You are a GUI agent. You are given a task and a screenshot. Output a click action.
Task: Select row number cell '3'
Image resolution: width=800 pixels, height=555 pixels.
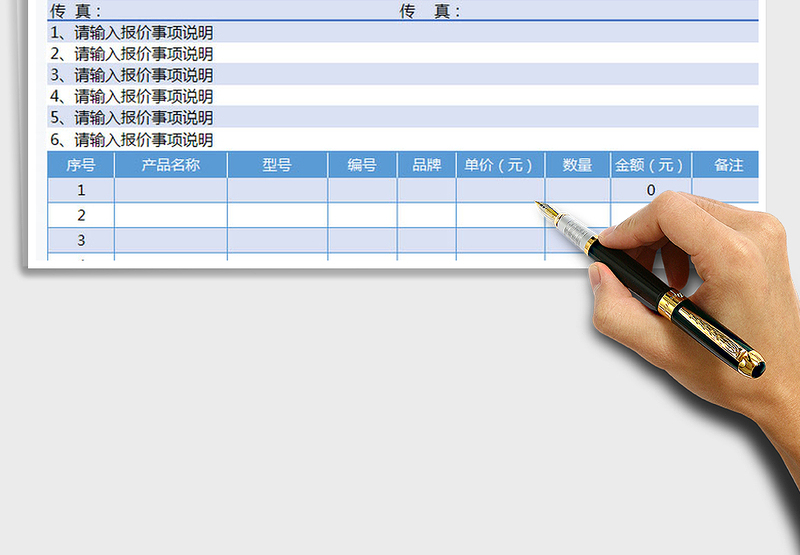[x=81, y=240]
